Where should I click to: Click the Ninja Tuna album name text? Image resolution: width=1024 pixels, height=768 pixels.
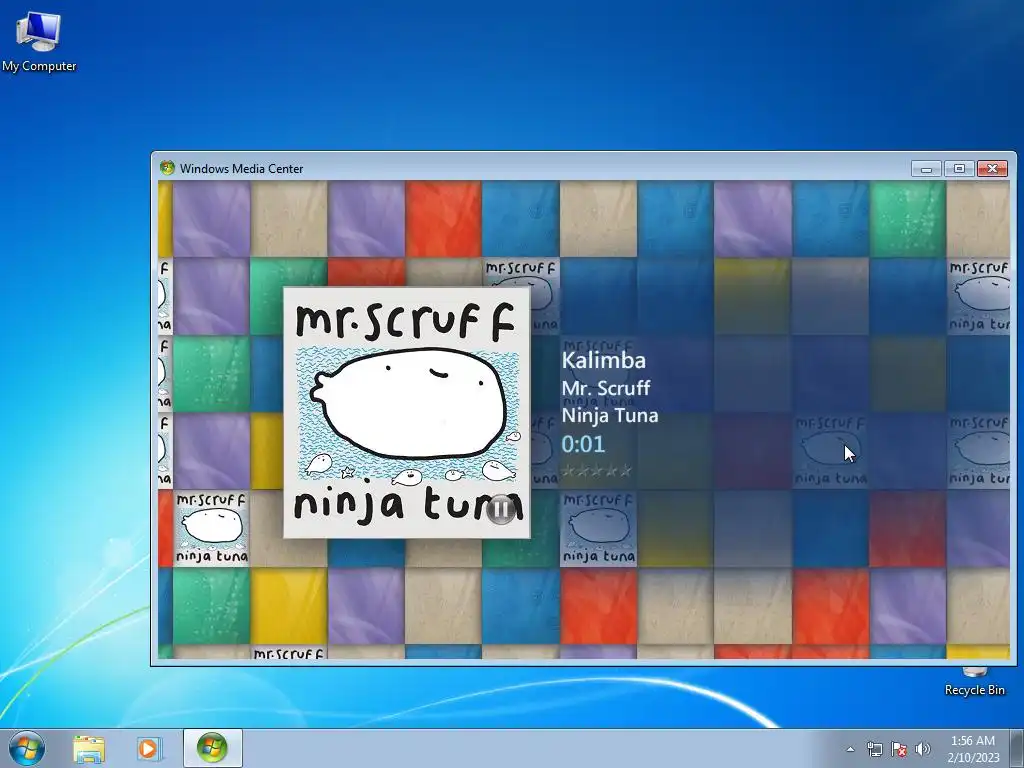pyautogui.click(x=610, y=415)
